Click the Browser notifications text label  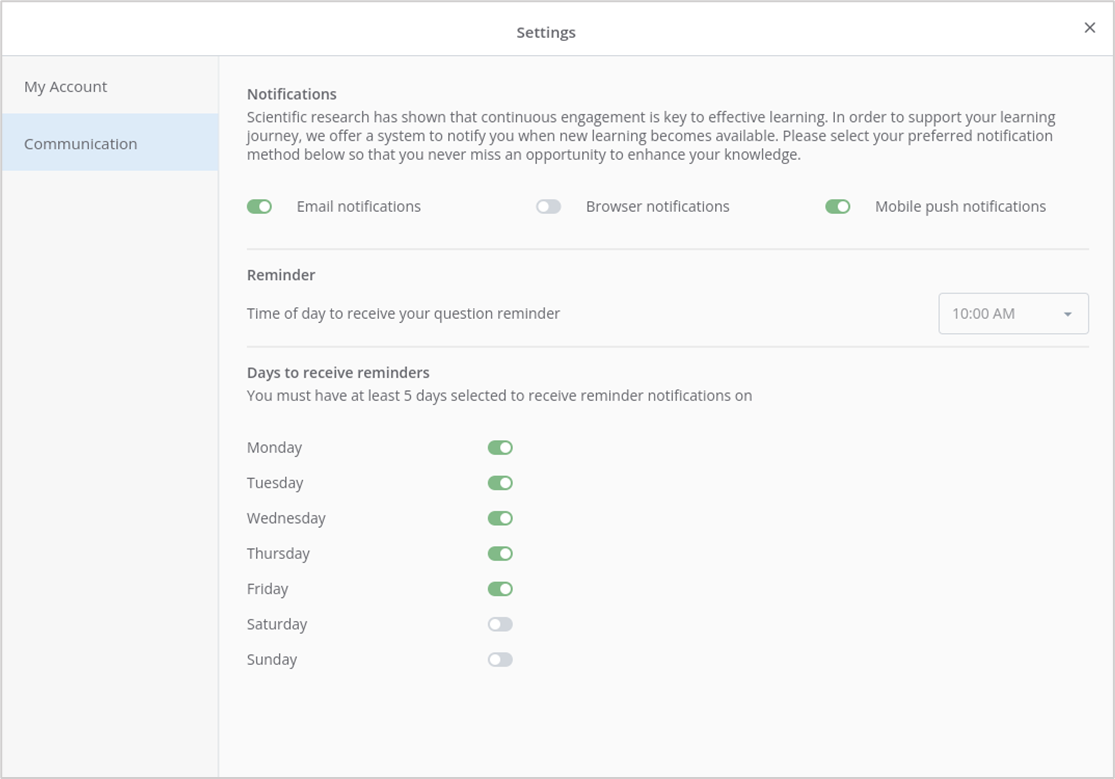click(657, 207)
